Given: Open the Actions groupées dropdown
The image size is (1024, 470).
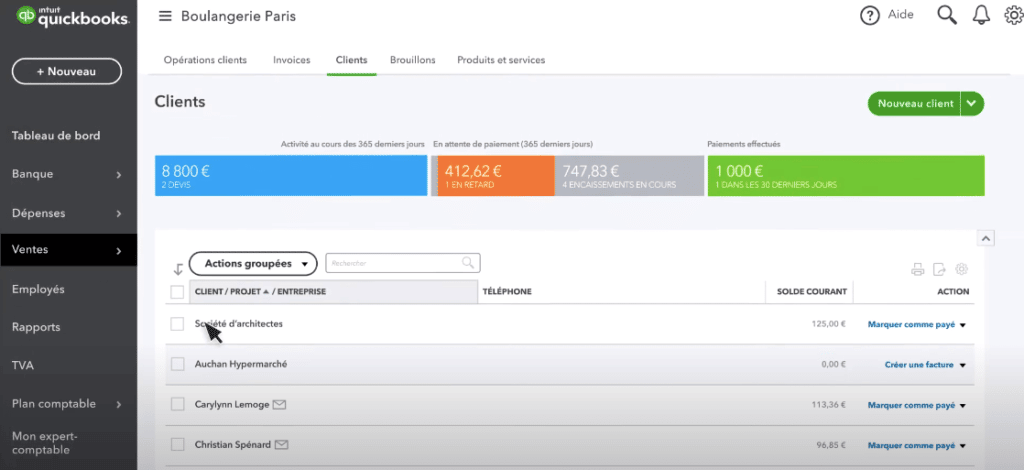Looking at the screenshot, I should click(253, 263).
